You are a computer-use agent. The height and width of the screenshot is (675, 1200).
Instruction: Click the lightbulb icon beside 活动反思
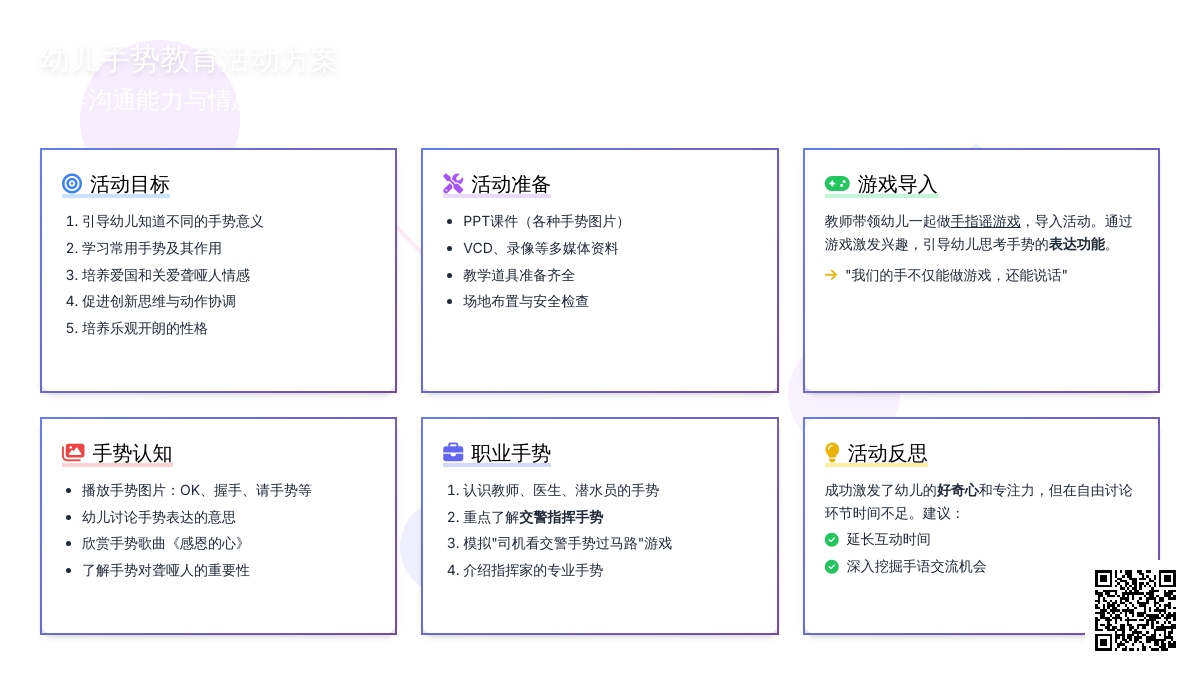[x=832, y=453]
